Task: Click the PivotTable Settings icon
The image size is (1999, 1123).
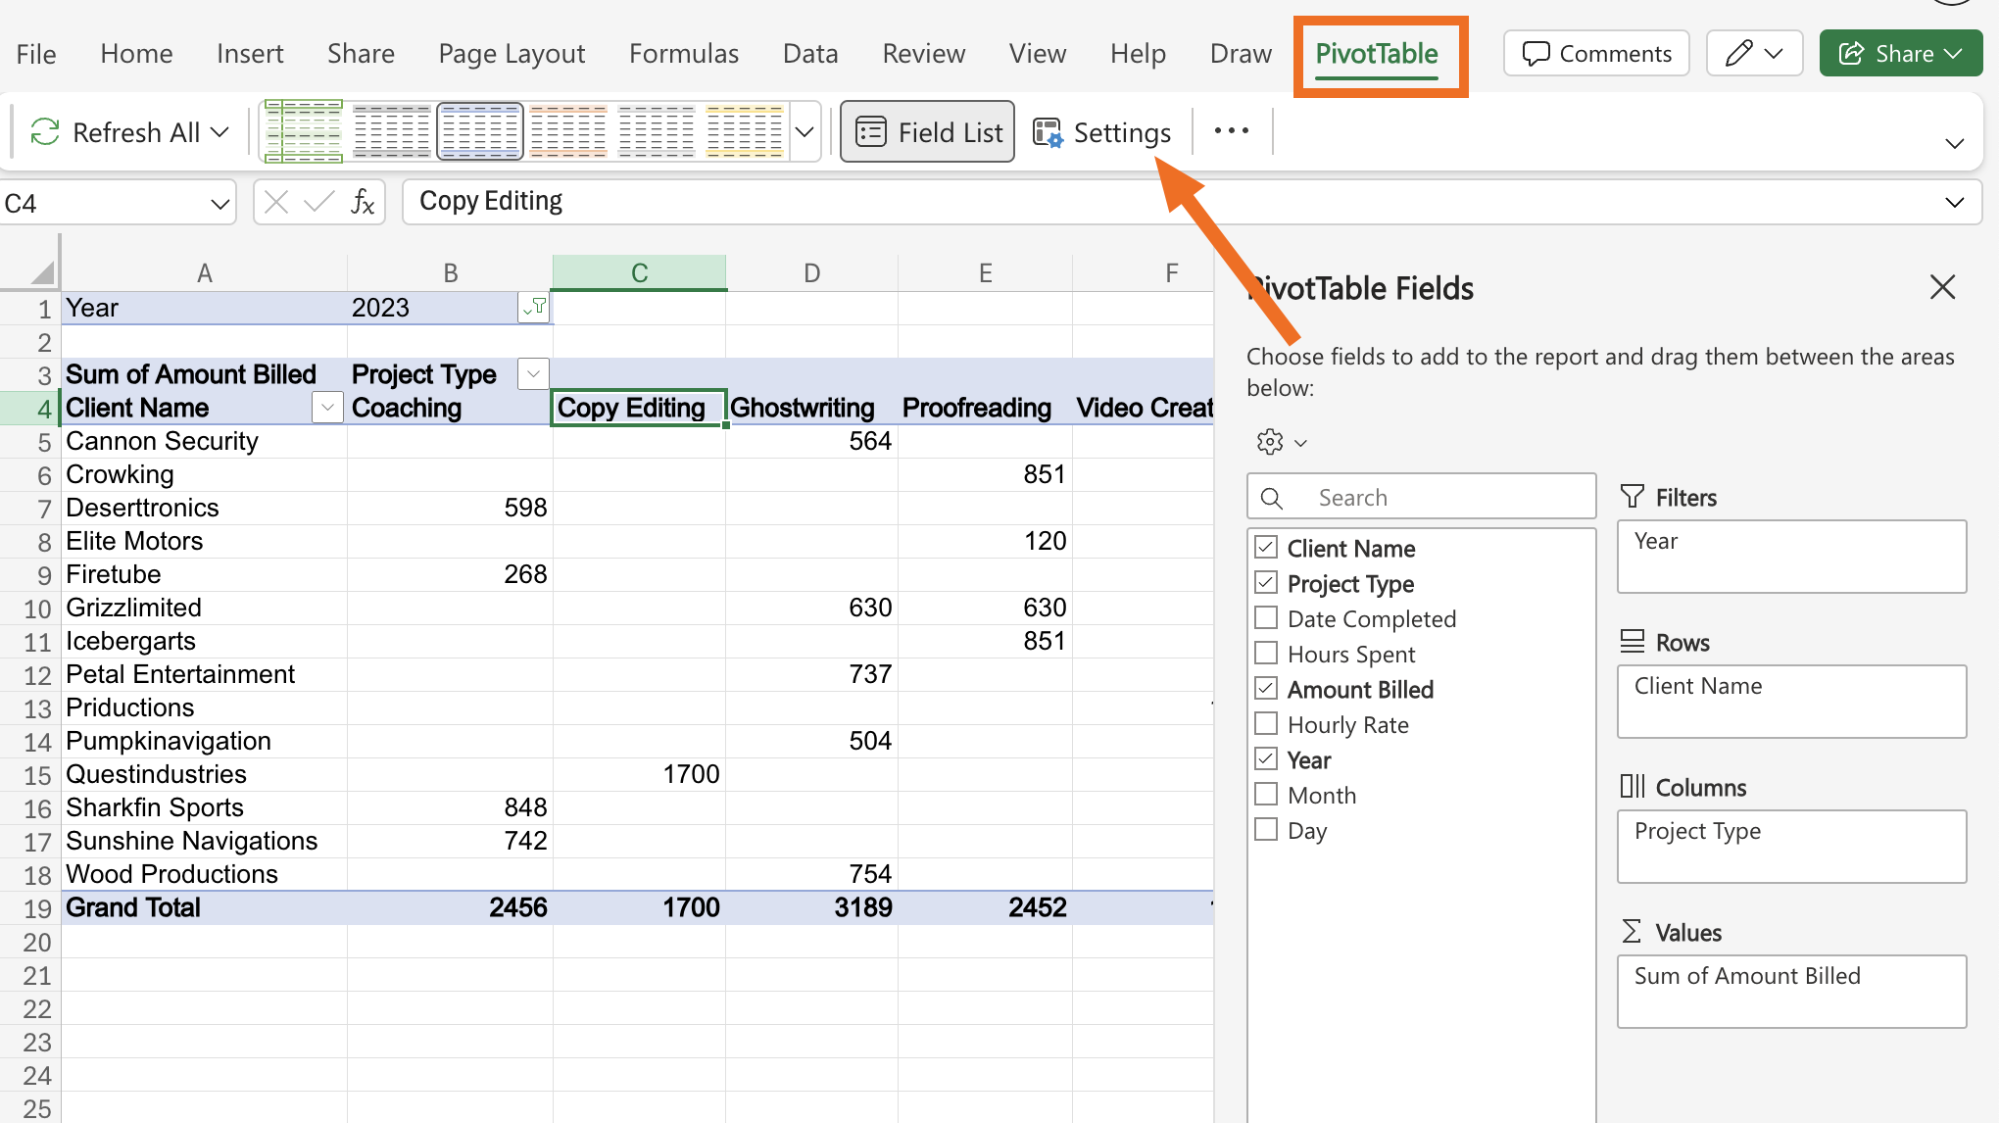Action: point(1047,131)
